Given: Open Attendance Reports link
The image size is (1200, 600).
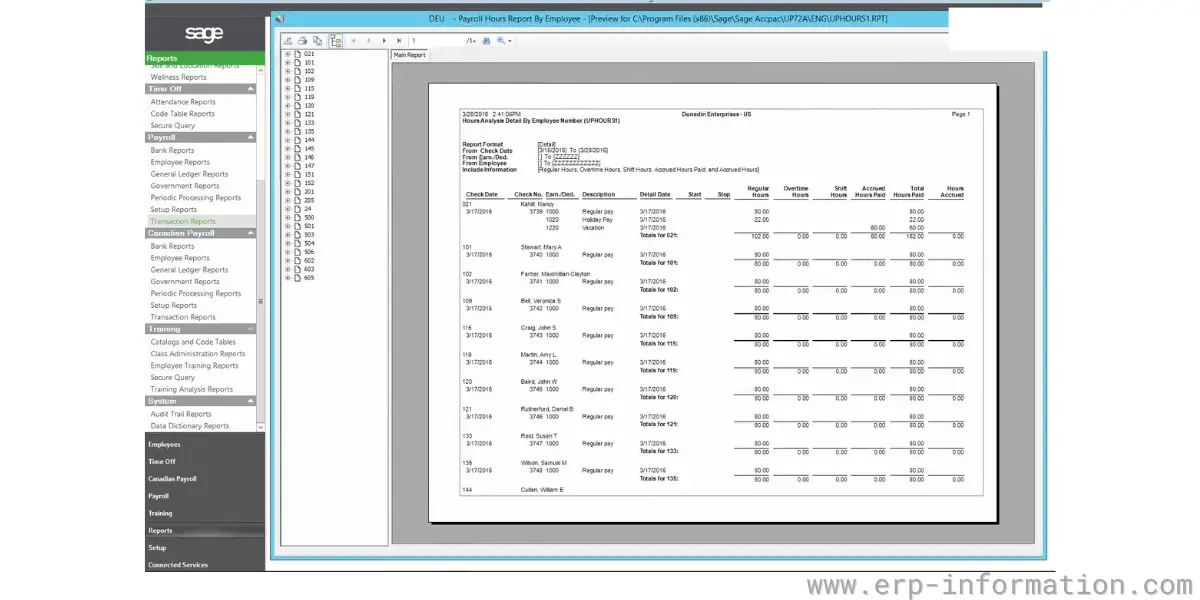Looking at the screenshot, I should coord(183,102).
